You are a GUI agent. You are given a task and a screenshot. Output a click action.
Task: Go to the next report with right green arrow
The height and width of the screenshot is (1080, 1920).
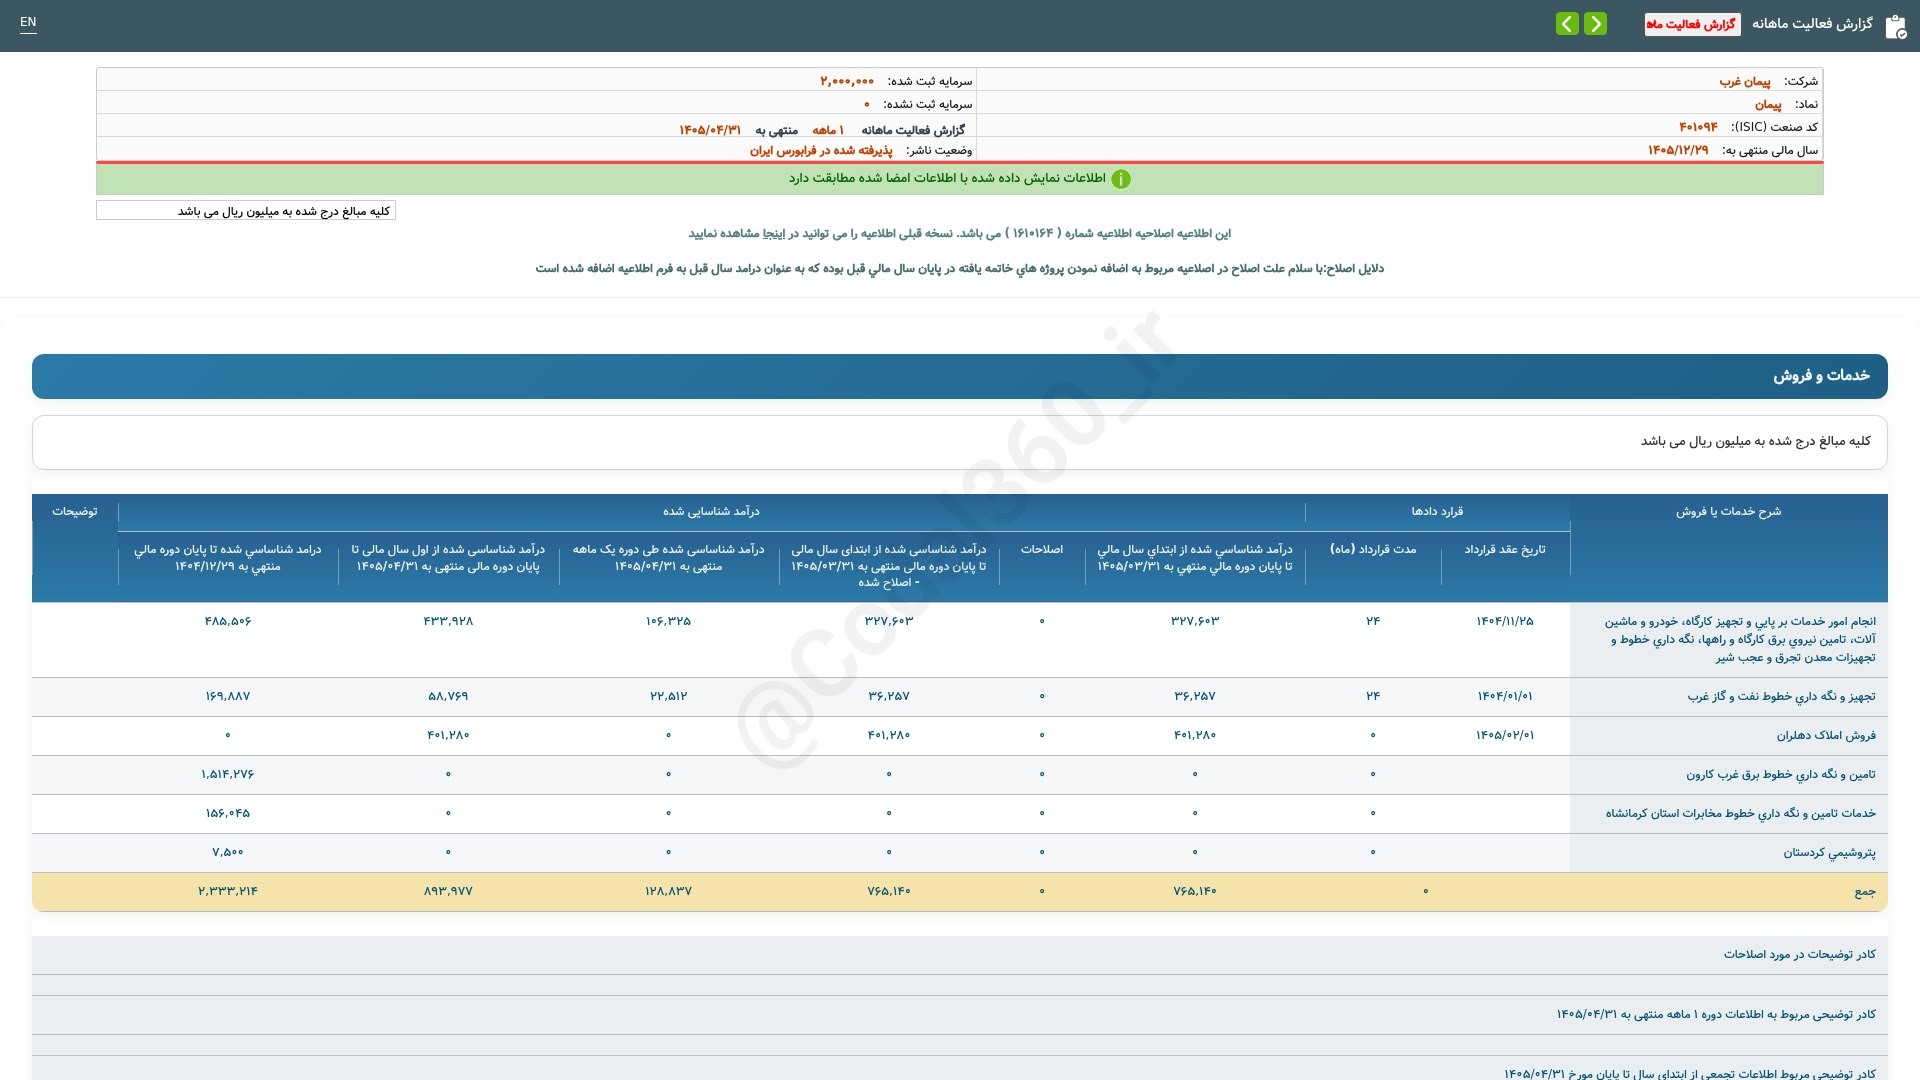[1595, 24]
